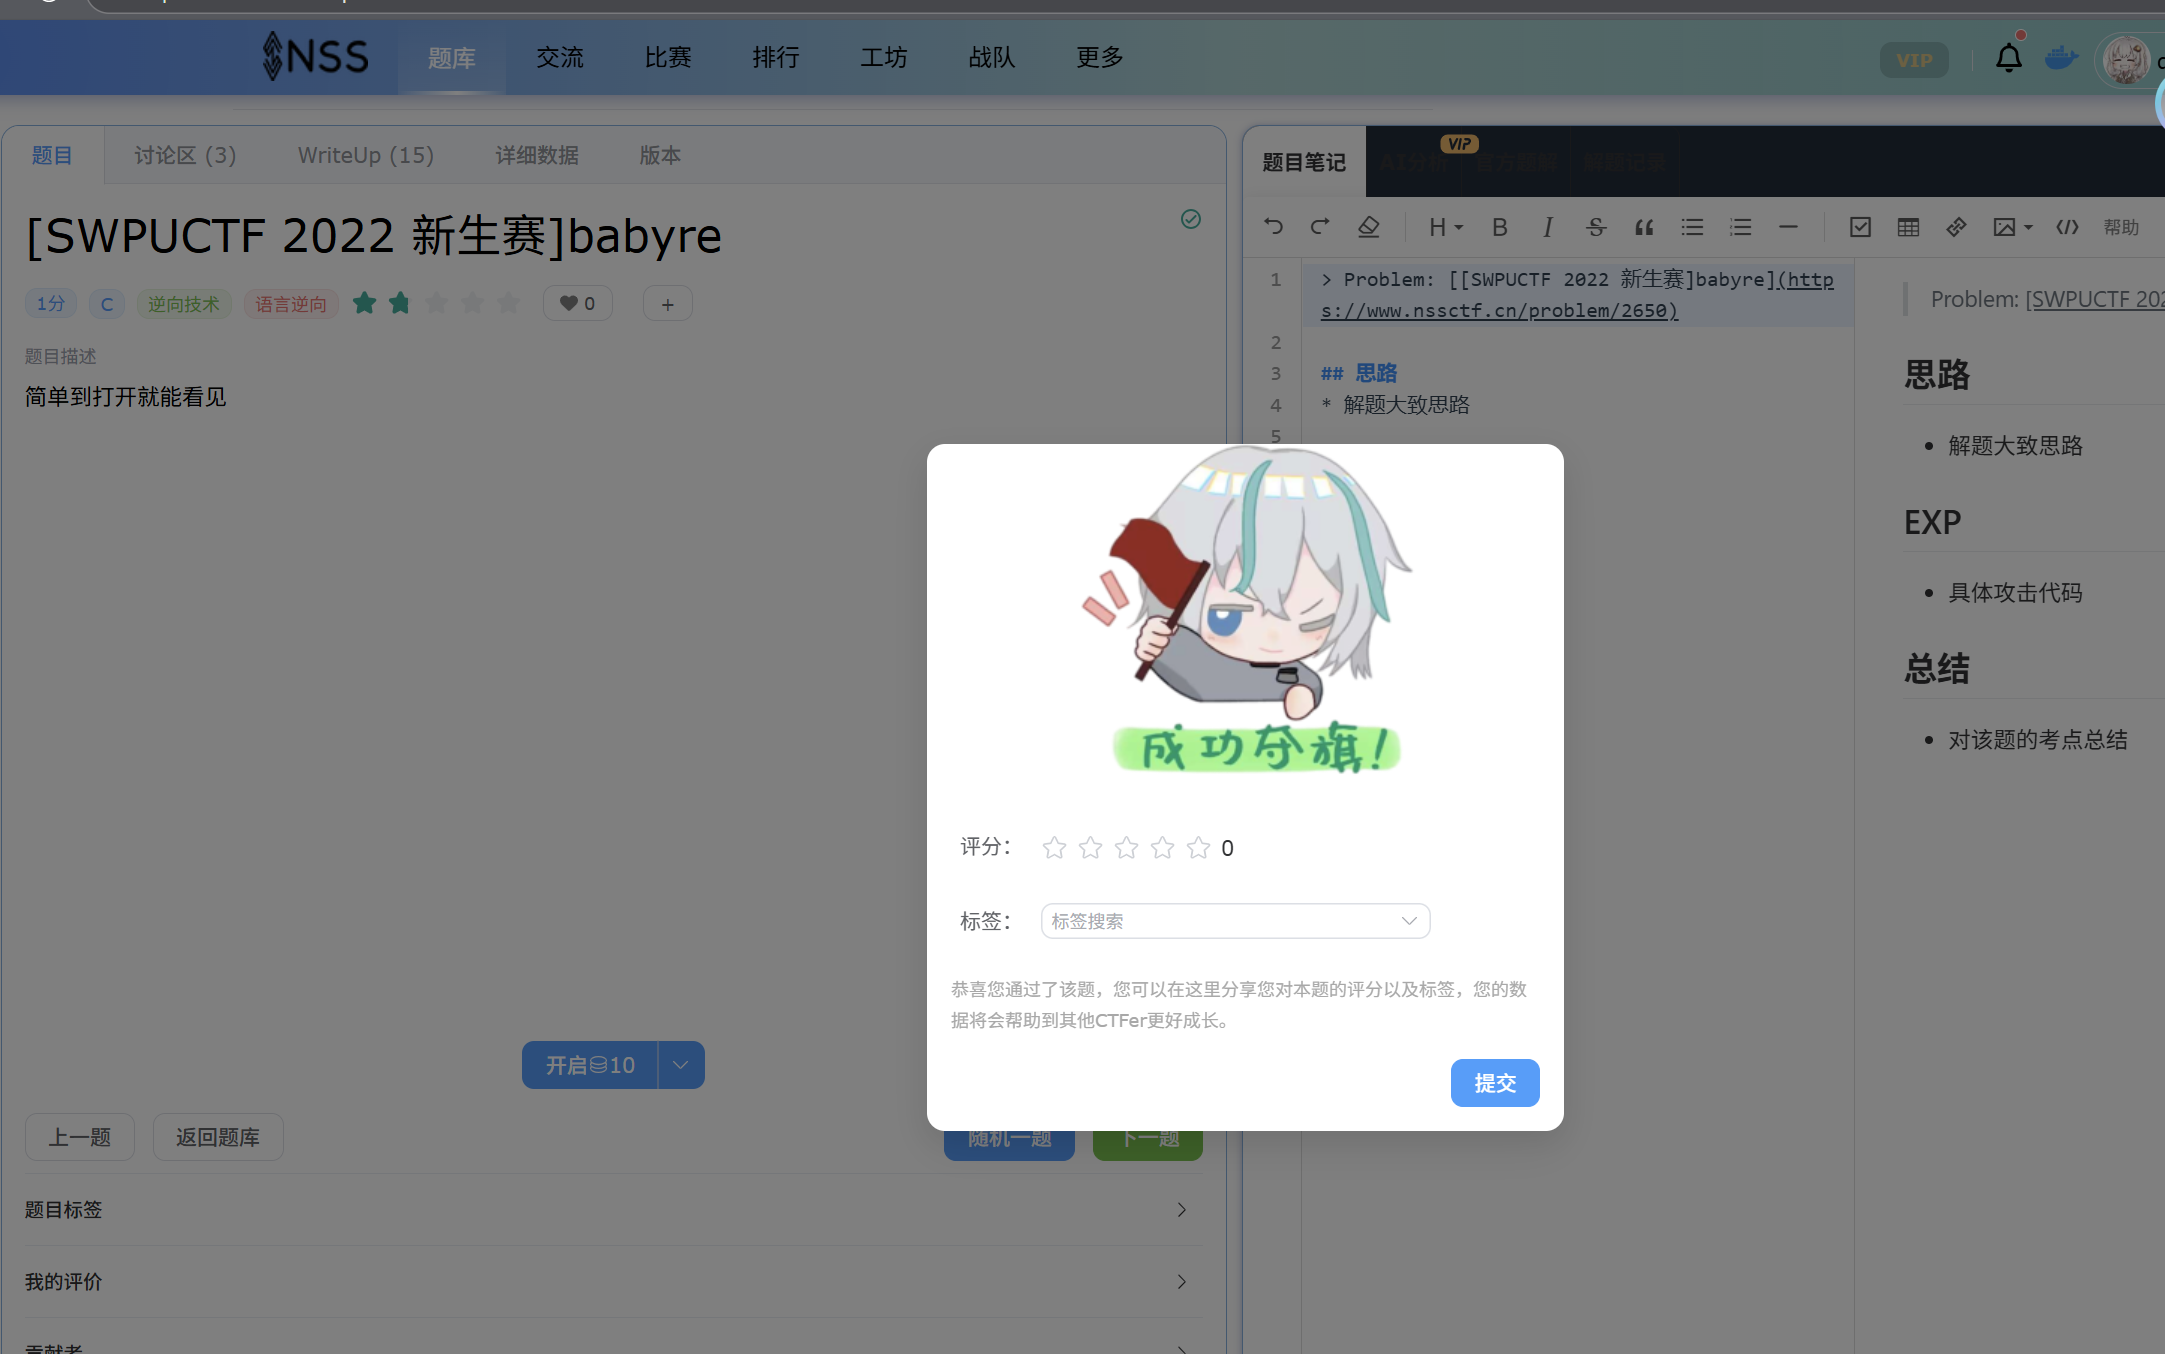The height and width of the screenshot is (1354, 2165).
Task: Click the undo icon in note editor
Action: pos(1273,227)
